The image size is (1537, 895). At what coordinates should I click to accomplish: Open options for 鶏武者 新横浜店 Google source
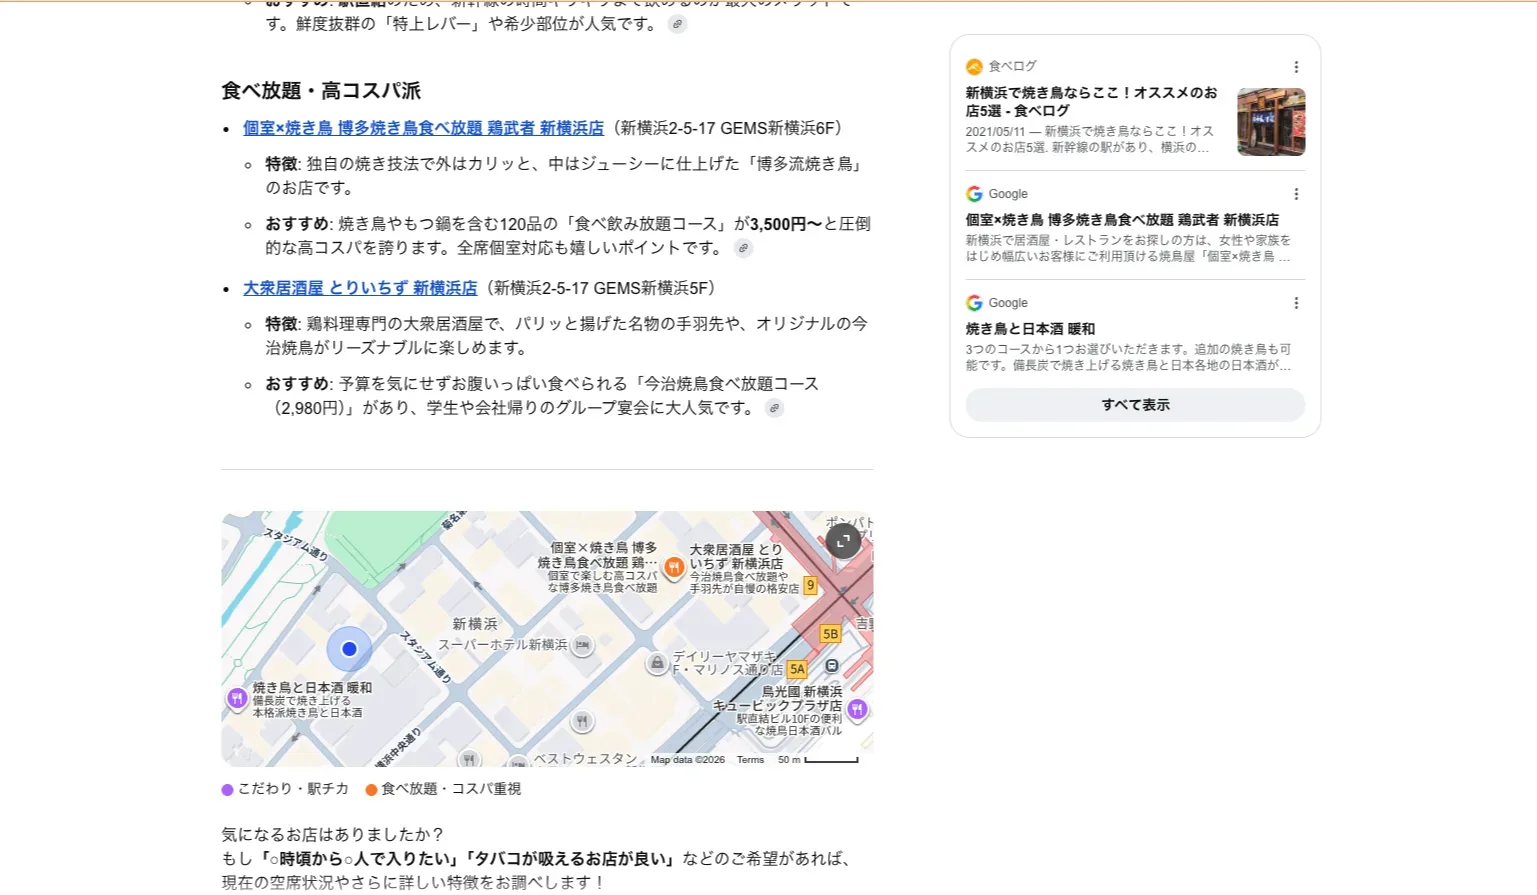pyautogui.click(x=1296, y=194)
